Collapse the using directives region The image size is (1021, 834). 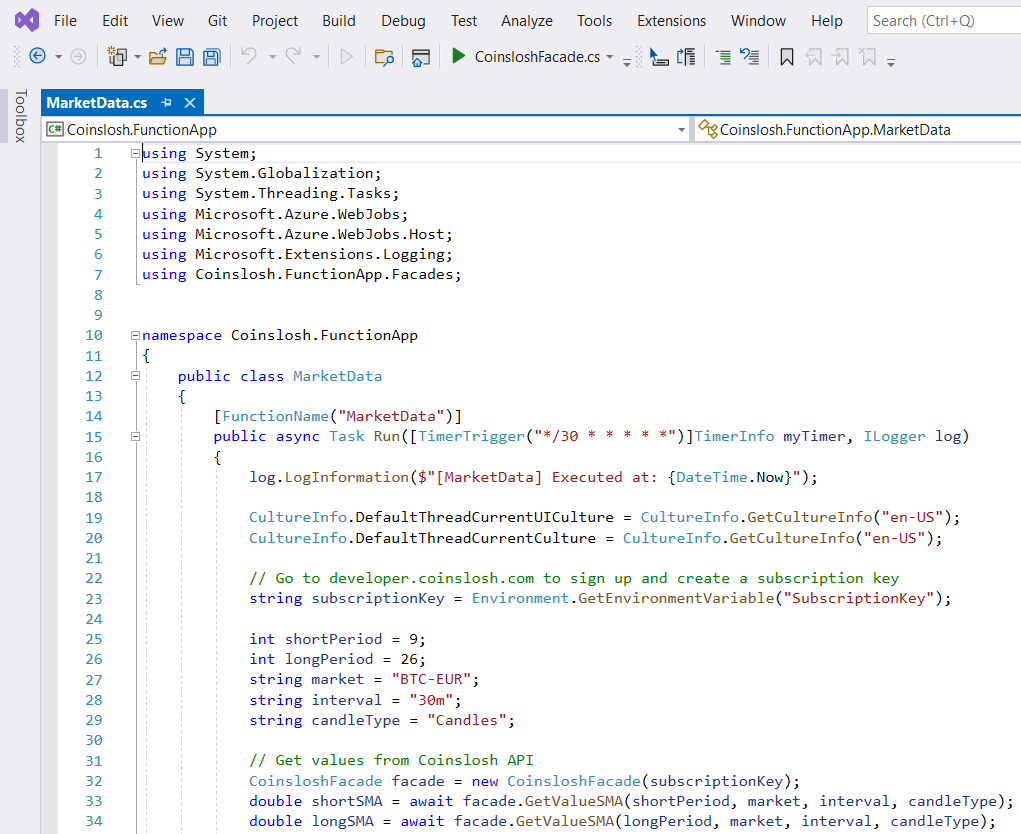[135, 154]
